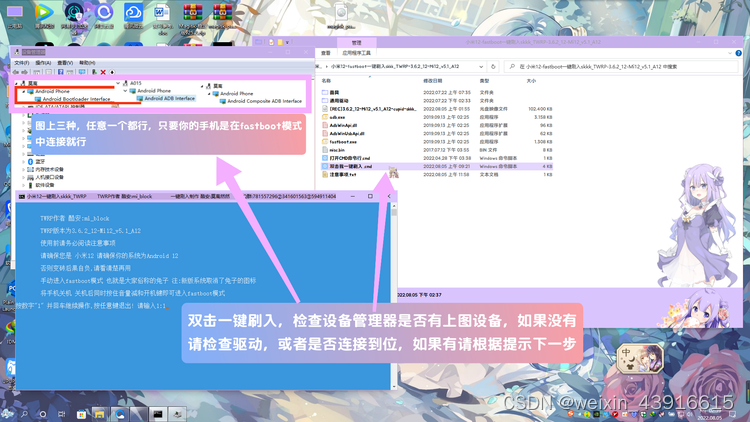Open the 此电脑 desktop icon
The image size is (750, 422).
coord(15,17)
